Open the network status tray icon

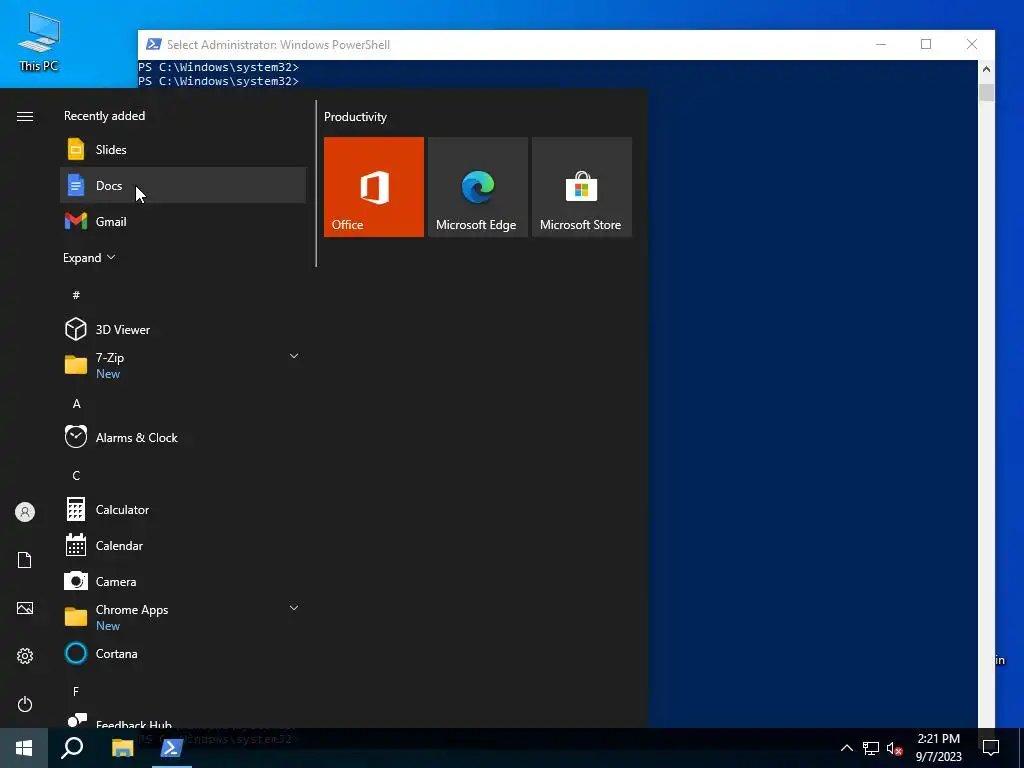(x=871, y=748)
